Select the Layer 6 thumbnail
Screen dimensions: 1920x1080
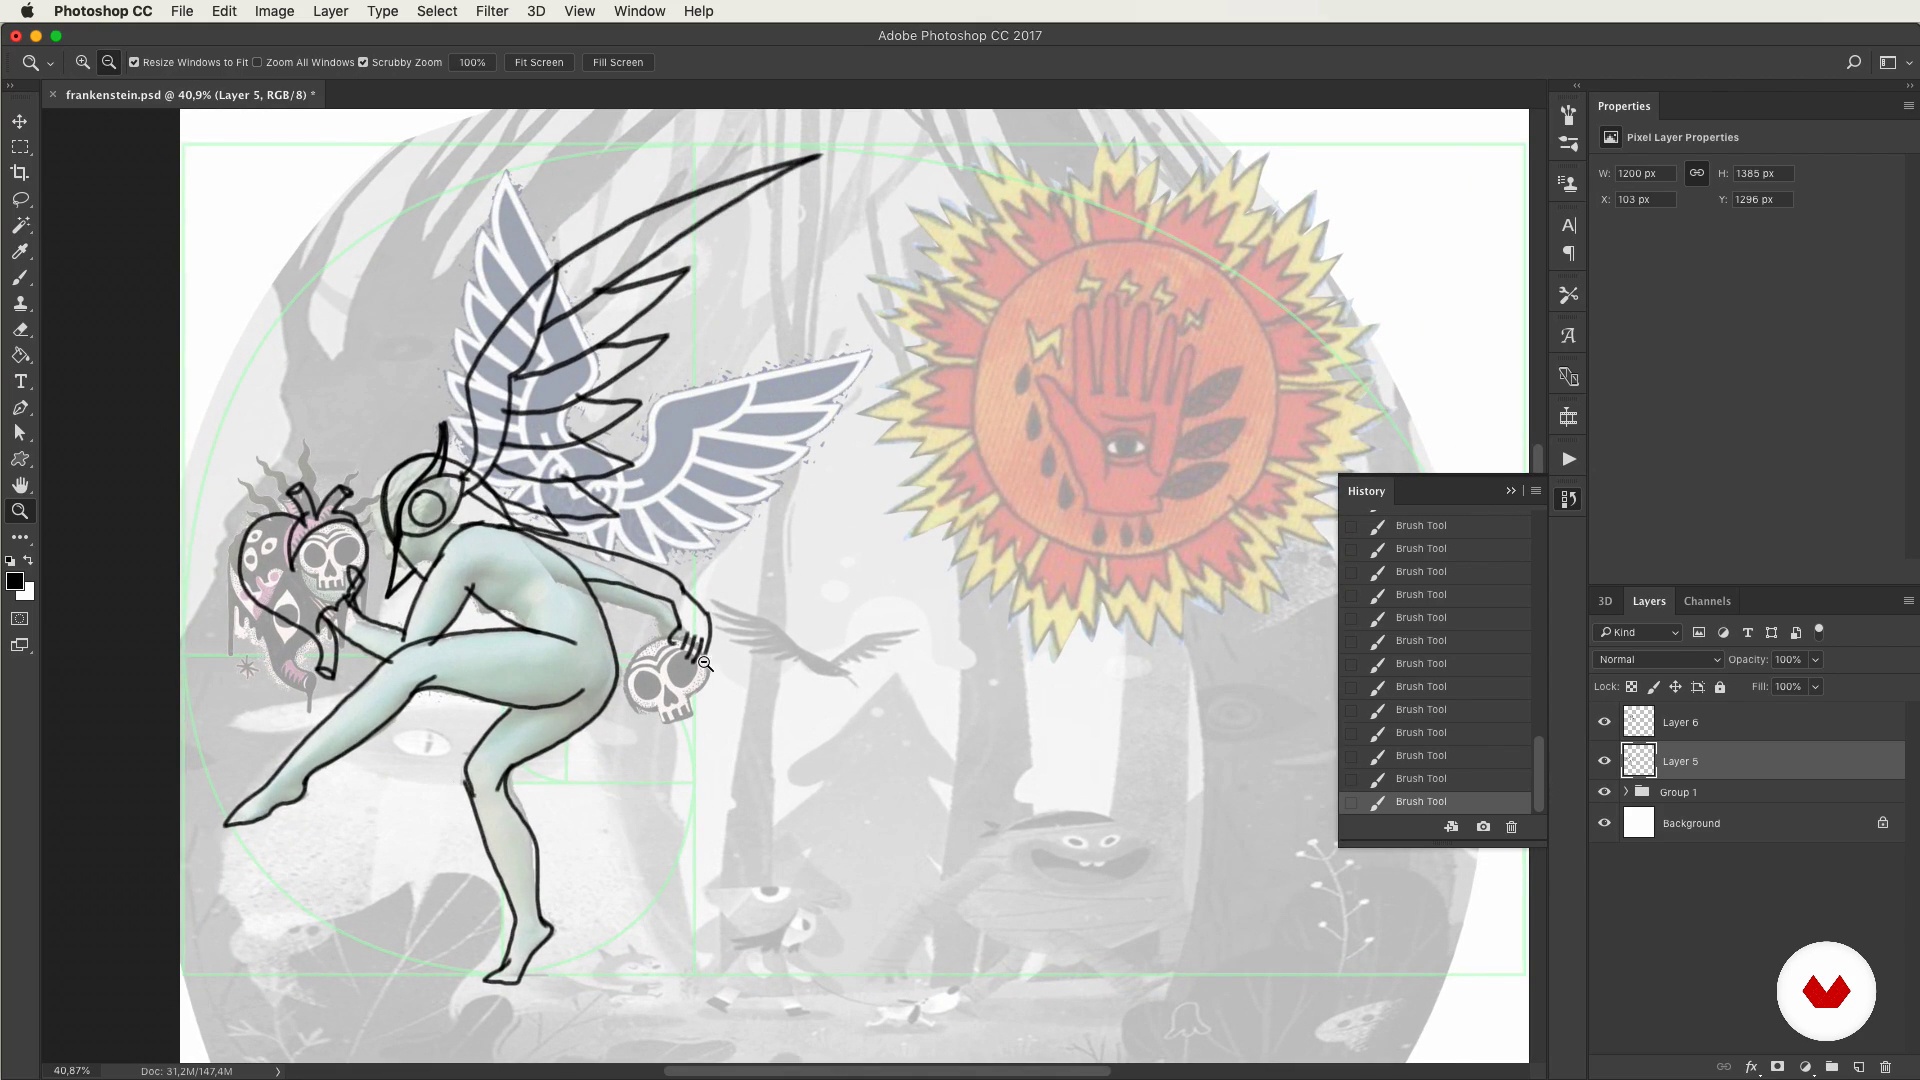1638,722
